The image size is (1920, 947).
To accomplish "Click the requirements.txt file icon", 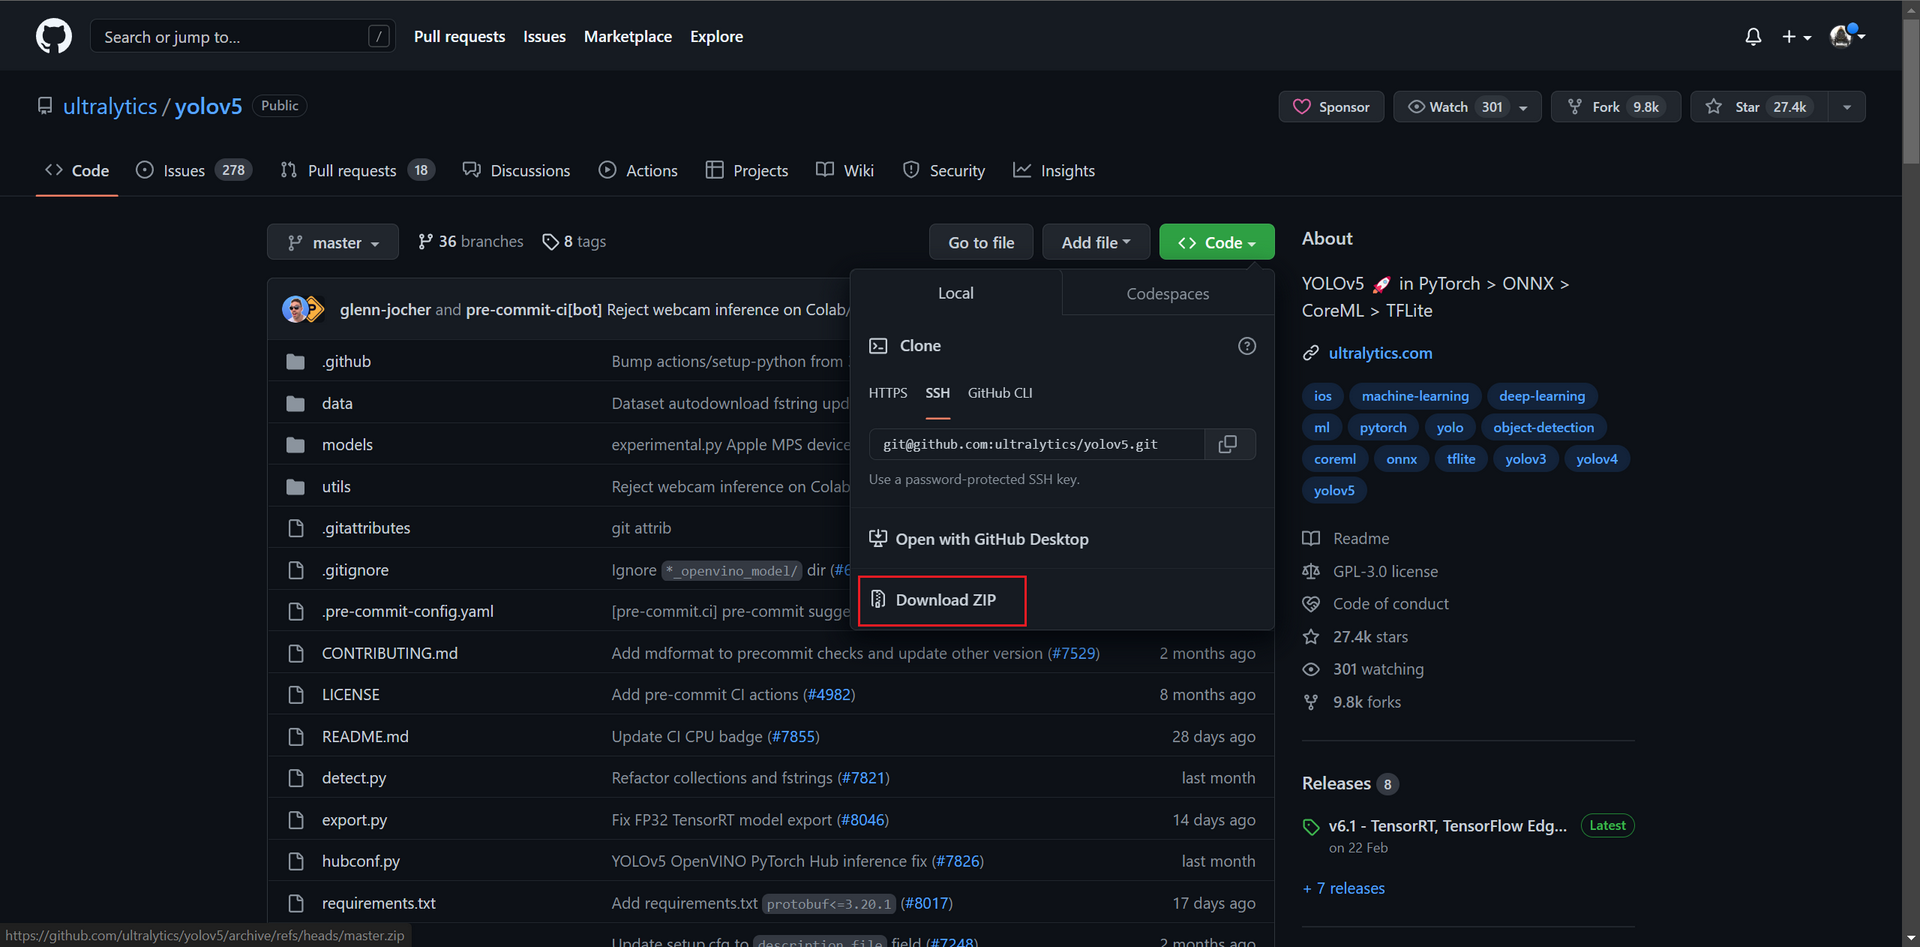I will [295, 903].
